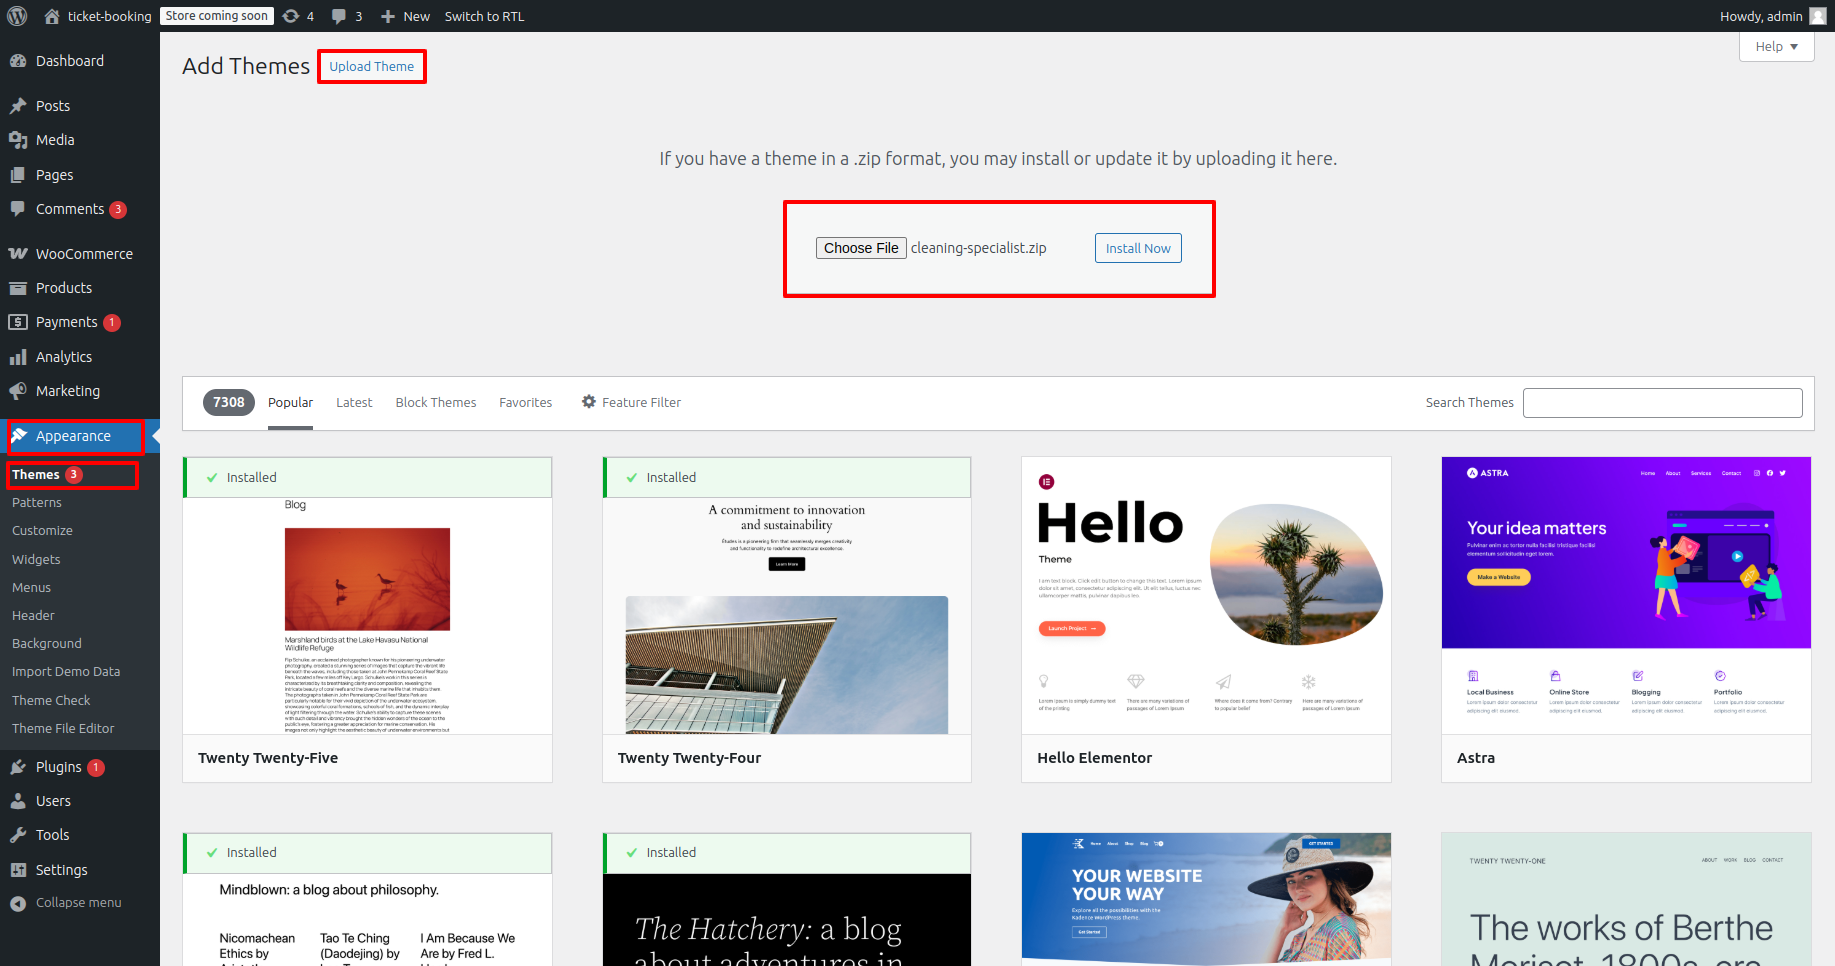Open Plugins via the plug icon
1835x966 pixels.
[x=18, y=767]
